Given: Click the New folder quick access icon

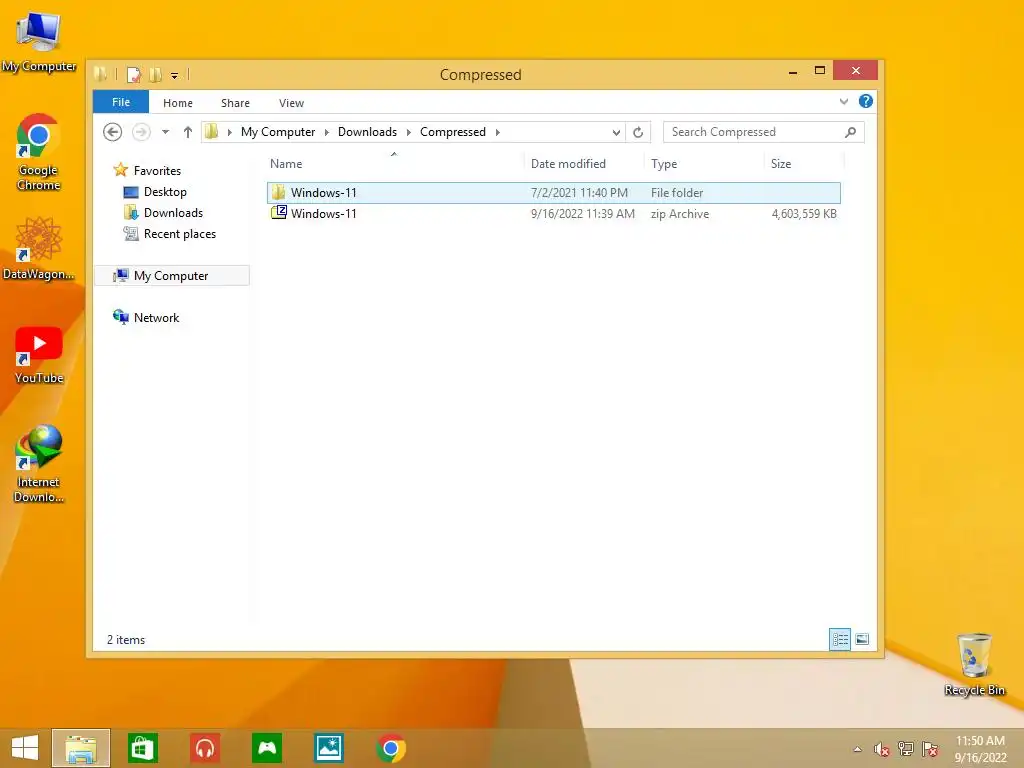Looking at the screenshot, I should (155, 74).
